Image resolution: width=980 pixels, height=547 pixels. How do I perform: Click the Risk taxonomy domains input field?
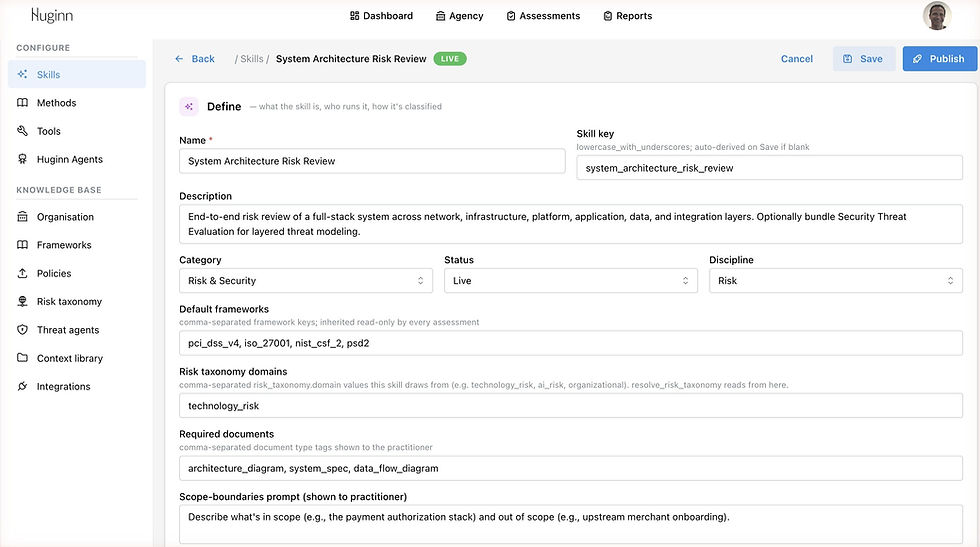point(571,406)
